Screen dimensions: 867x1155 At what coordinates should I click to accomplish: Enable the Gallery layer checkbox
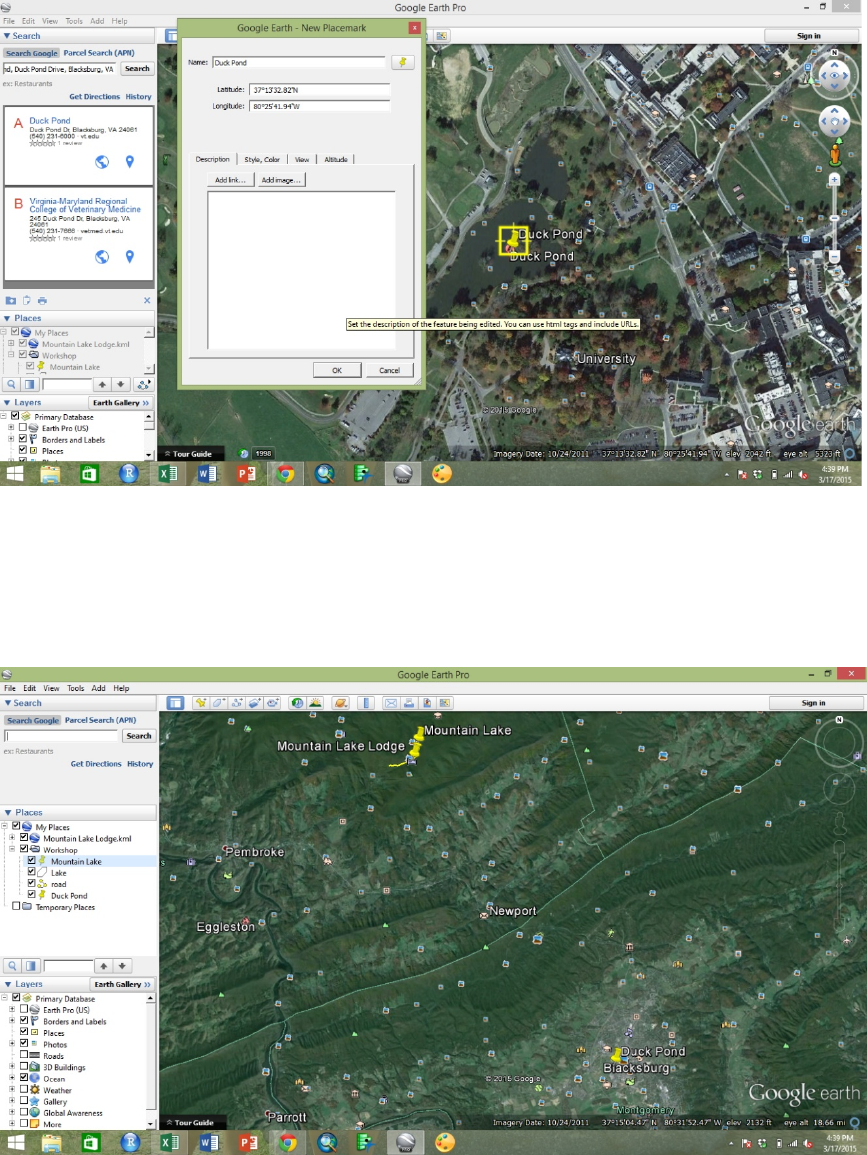(x=24, y=1100)
